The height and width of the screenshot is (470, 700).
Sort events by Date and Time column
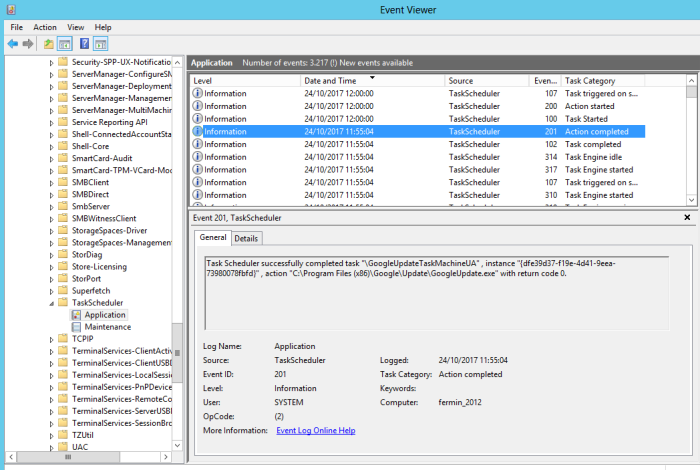372,81
